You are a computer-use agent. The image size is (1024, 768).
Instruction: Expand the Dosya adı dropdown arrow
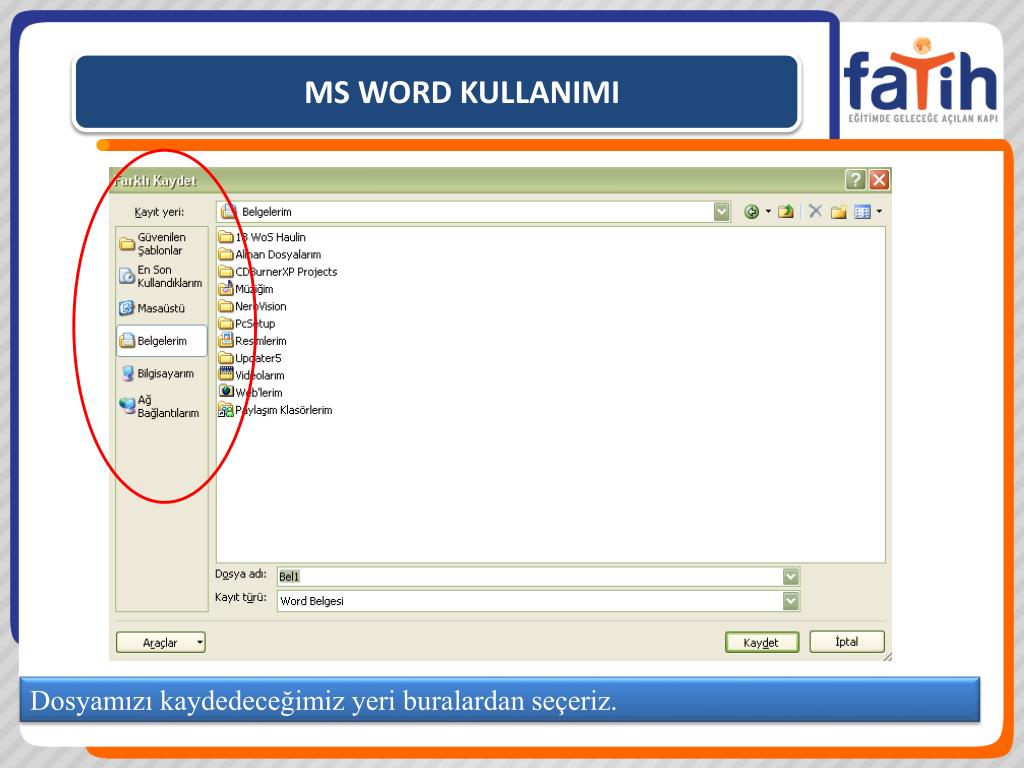click(790, 576)
